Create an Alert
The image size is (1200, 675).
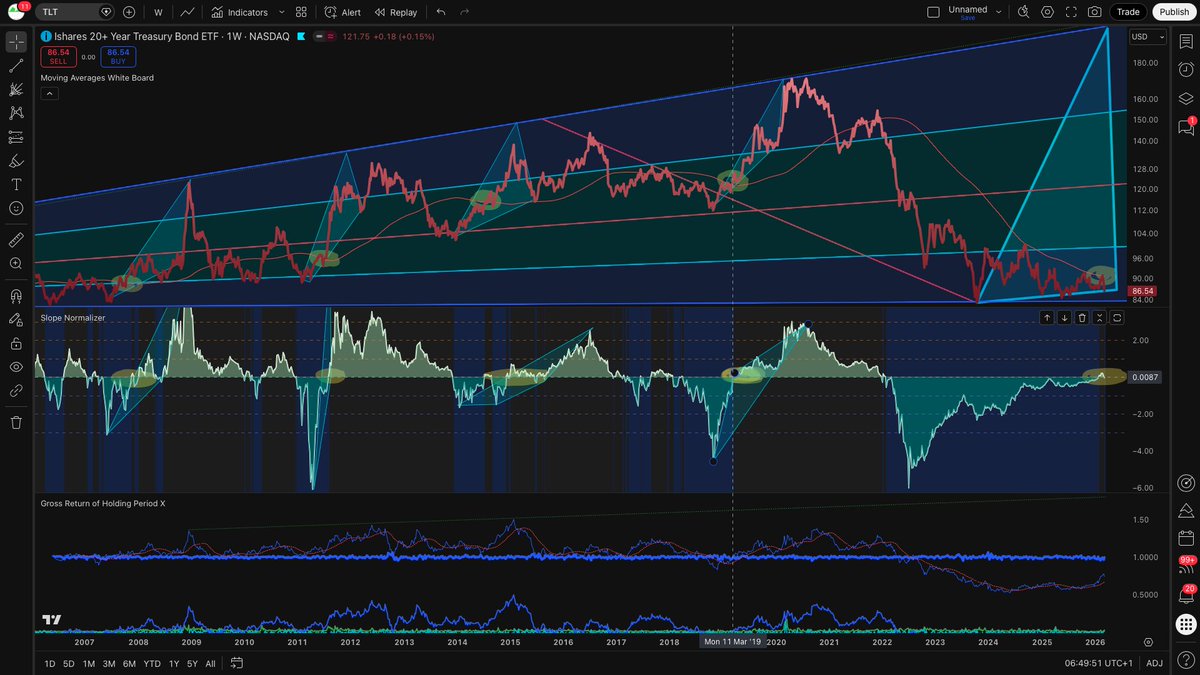click(343, 12)
